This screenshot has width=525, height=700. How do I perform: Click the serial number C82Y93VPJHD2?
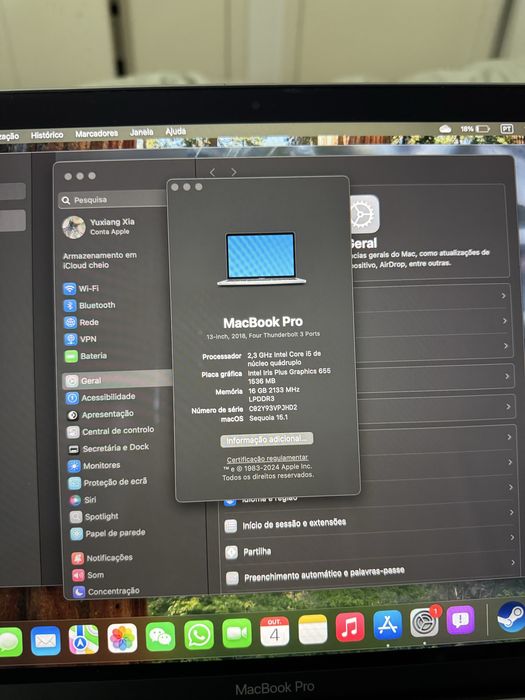[273, 408]
